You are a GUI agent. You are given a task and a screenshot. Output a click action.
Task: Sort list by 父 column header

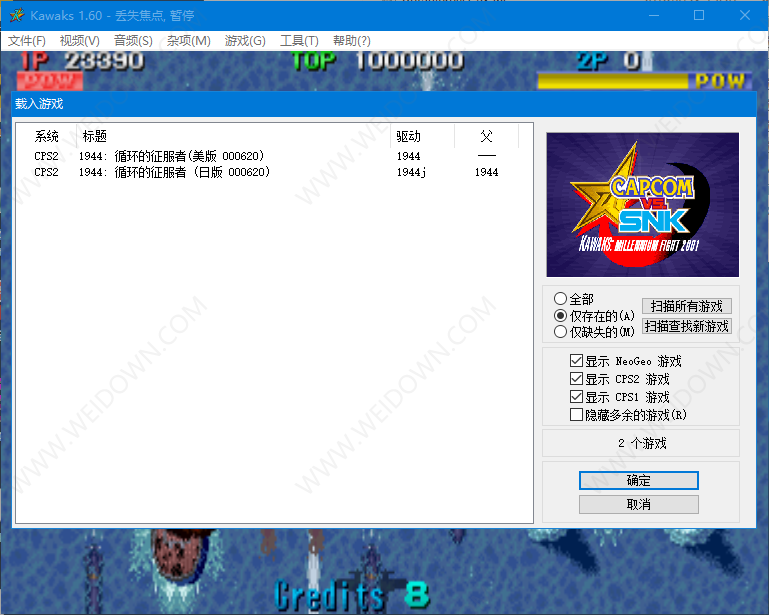click(x=487, y=136)
